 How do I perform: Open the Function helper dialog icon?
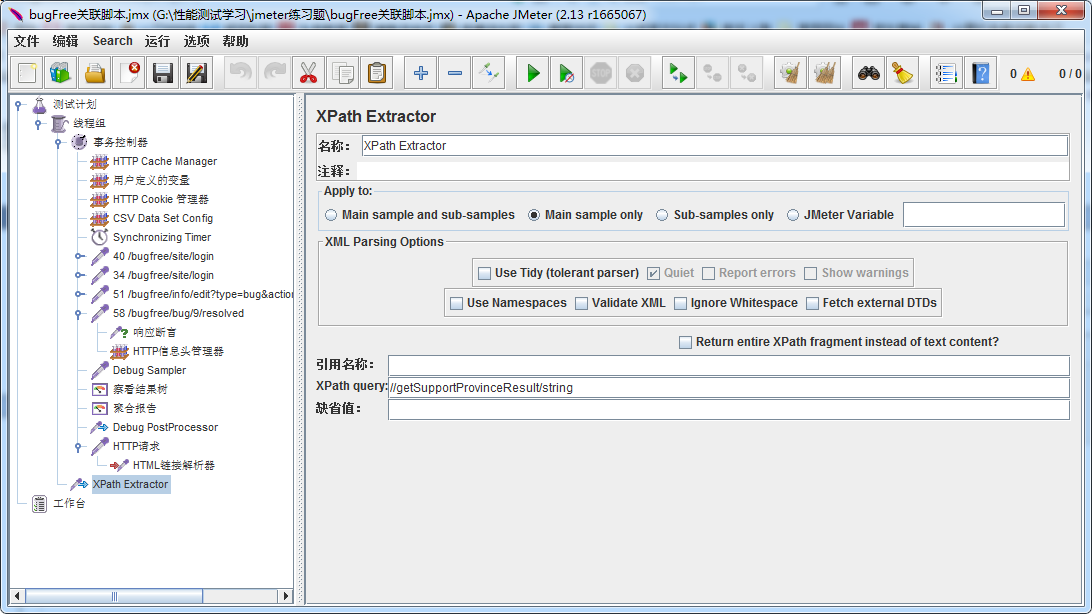click(946, 73)
